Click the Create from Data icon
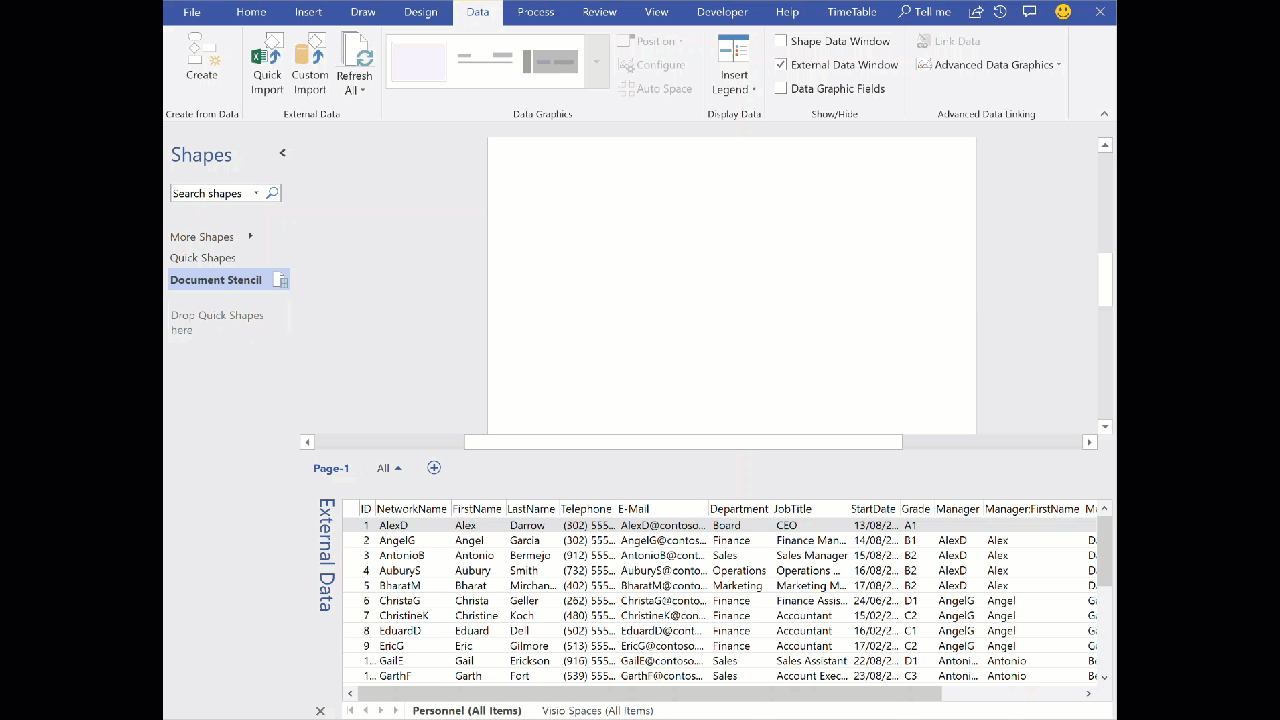The width and height of the screenshot is (1280, 720). (x=201, y=57)
